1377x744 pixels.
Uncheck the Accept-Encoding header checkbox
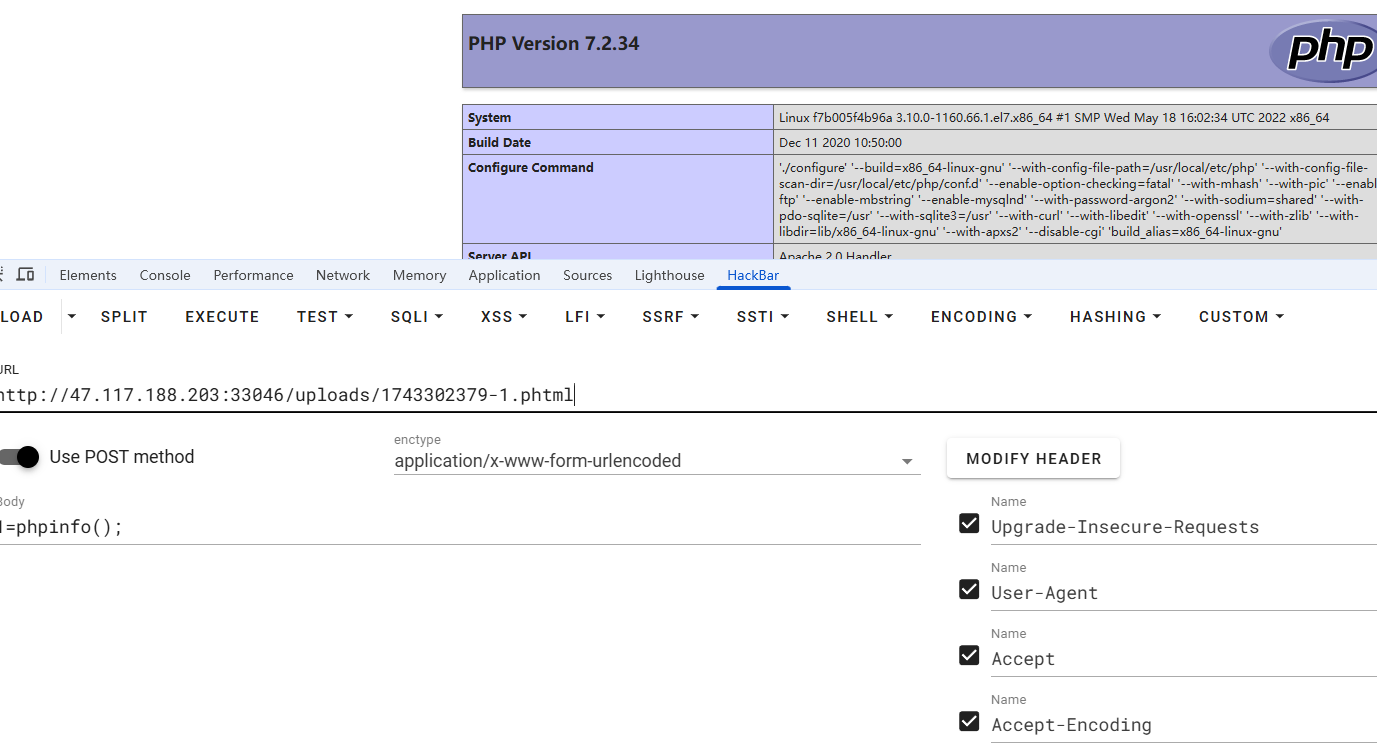[968, 721]
